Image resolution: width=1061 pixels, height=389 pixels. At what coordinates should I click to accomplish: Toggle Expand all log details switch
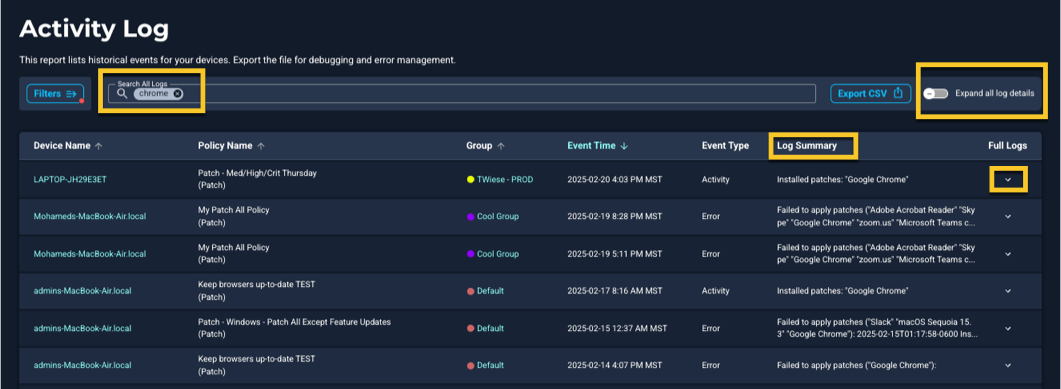pyautogui.click(x=936, y=93)
